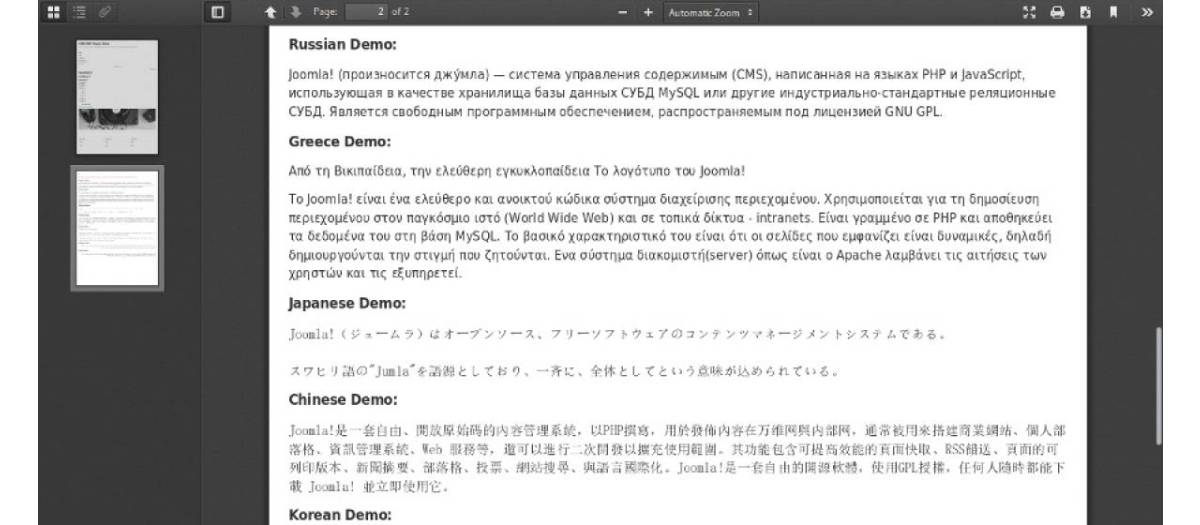Click the Russian Demo heading
This screenshot has width=1200, height=525.
[x=342, y=45]
